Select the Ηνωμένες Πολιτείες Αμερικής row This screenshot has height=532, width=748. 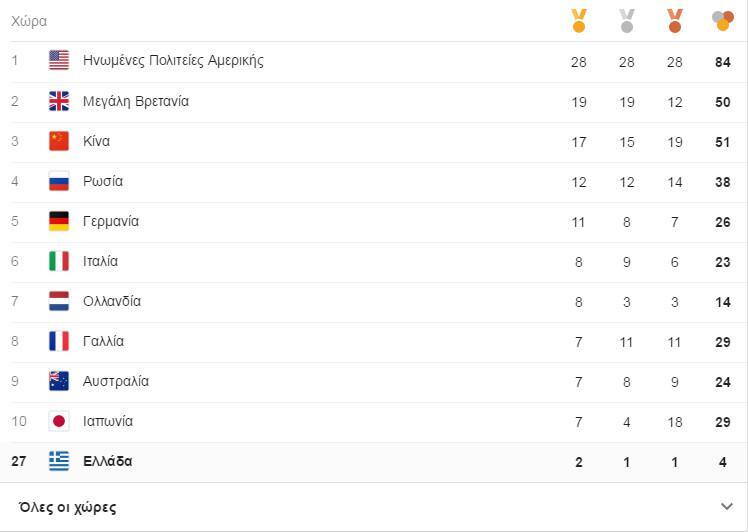tap(173, 61)
